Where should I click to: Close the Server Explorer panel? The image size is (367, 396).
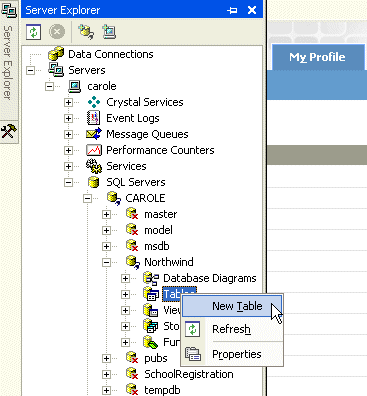252,10
